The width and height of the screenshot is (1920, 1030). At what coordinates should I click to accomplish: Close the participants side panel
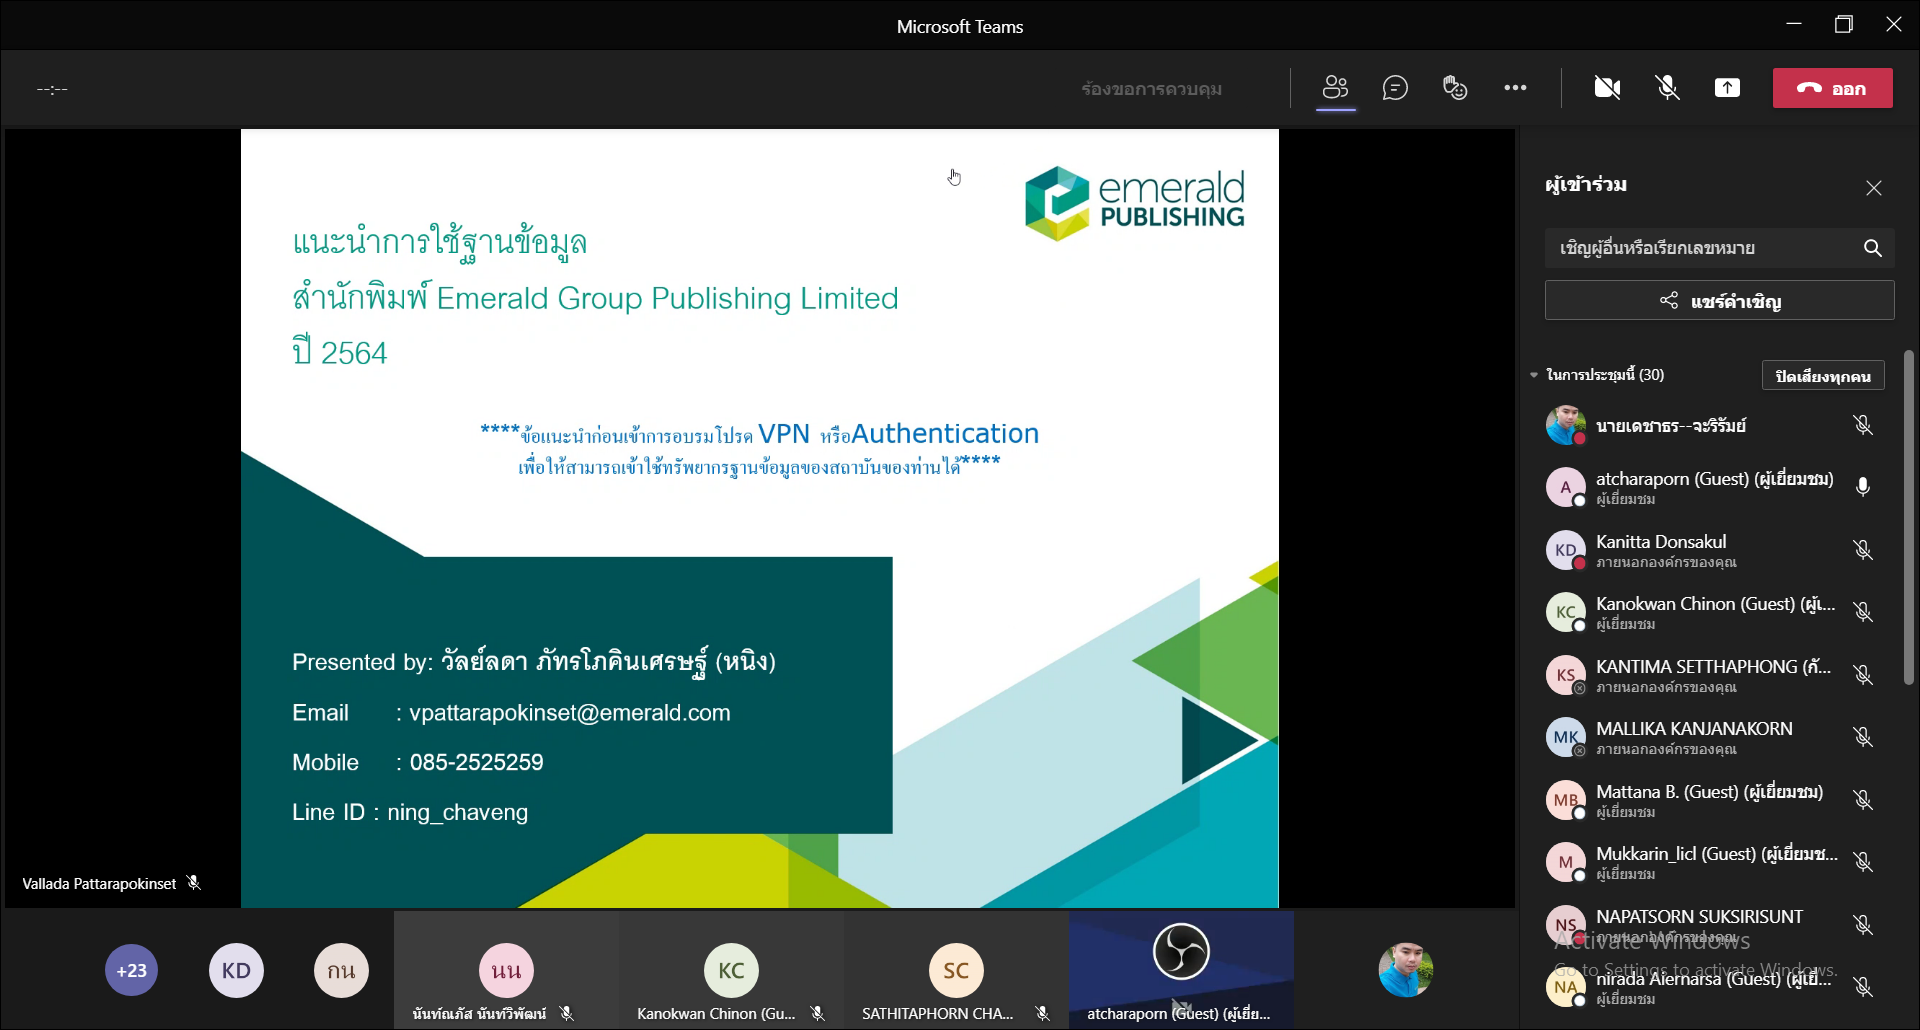[x=1873, y=188]
